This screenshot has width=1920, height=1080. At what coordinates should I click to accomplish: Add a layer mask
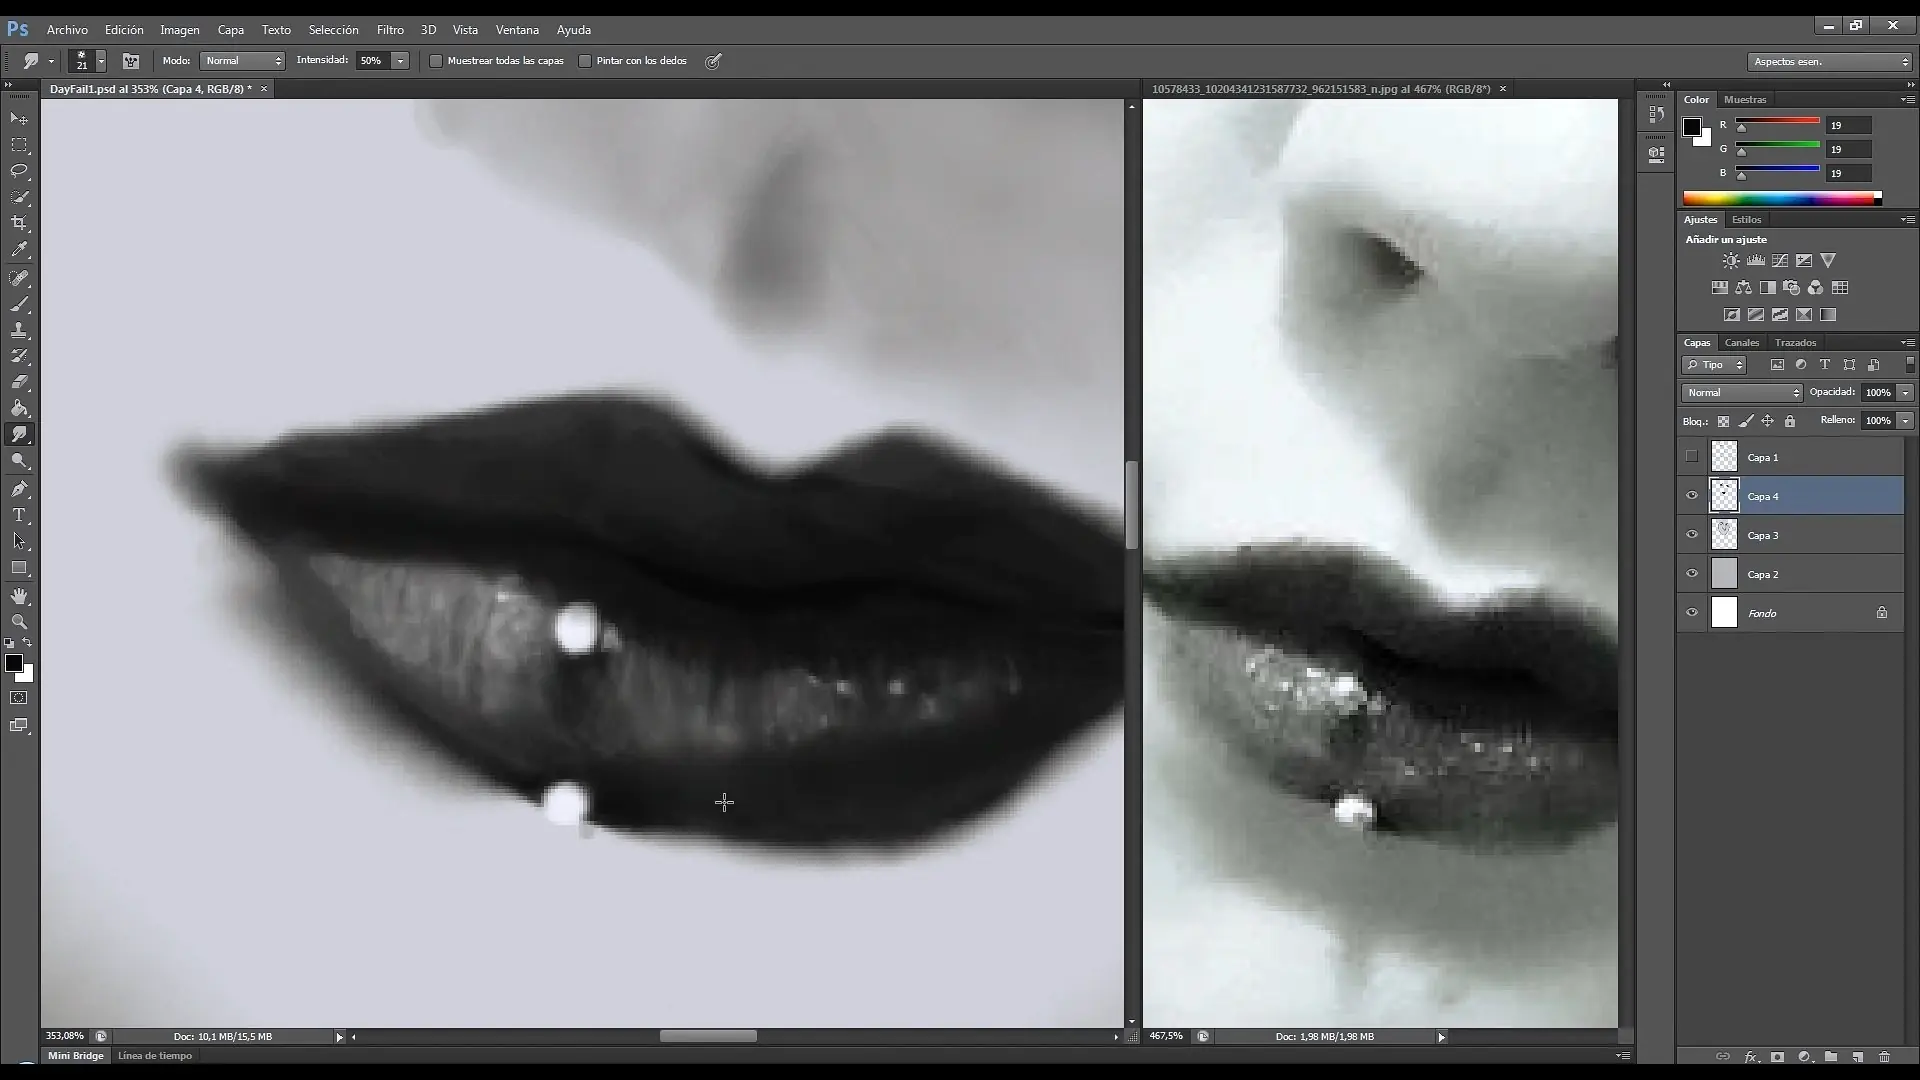(1777, 1056)
